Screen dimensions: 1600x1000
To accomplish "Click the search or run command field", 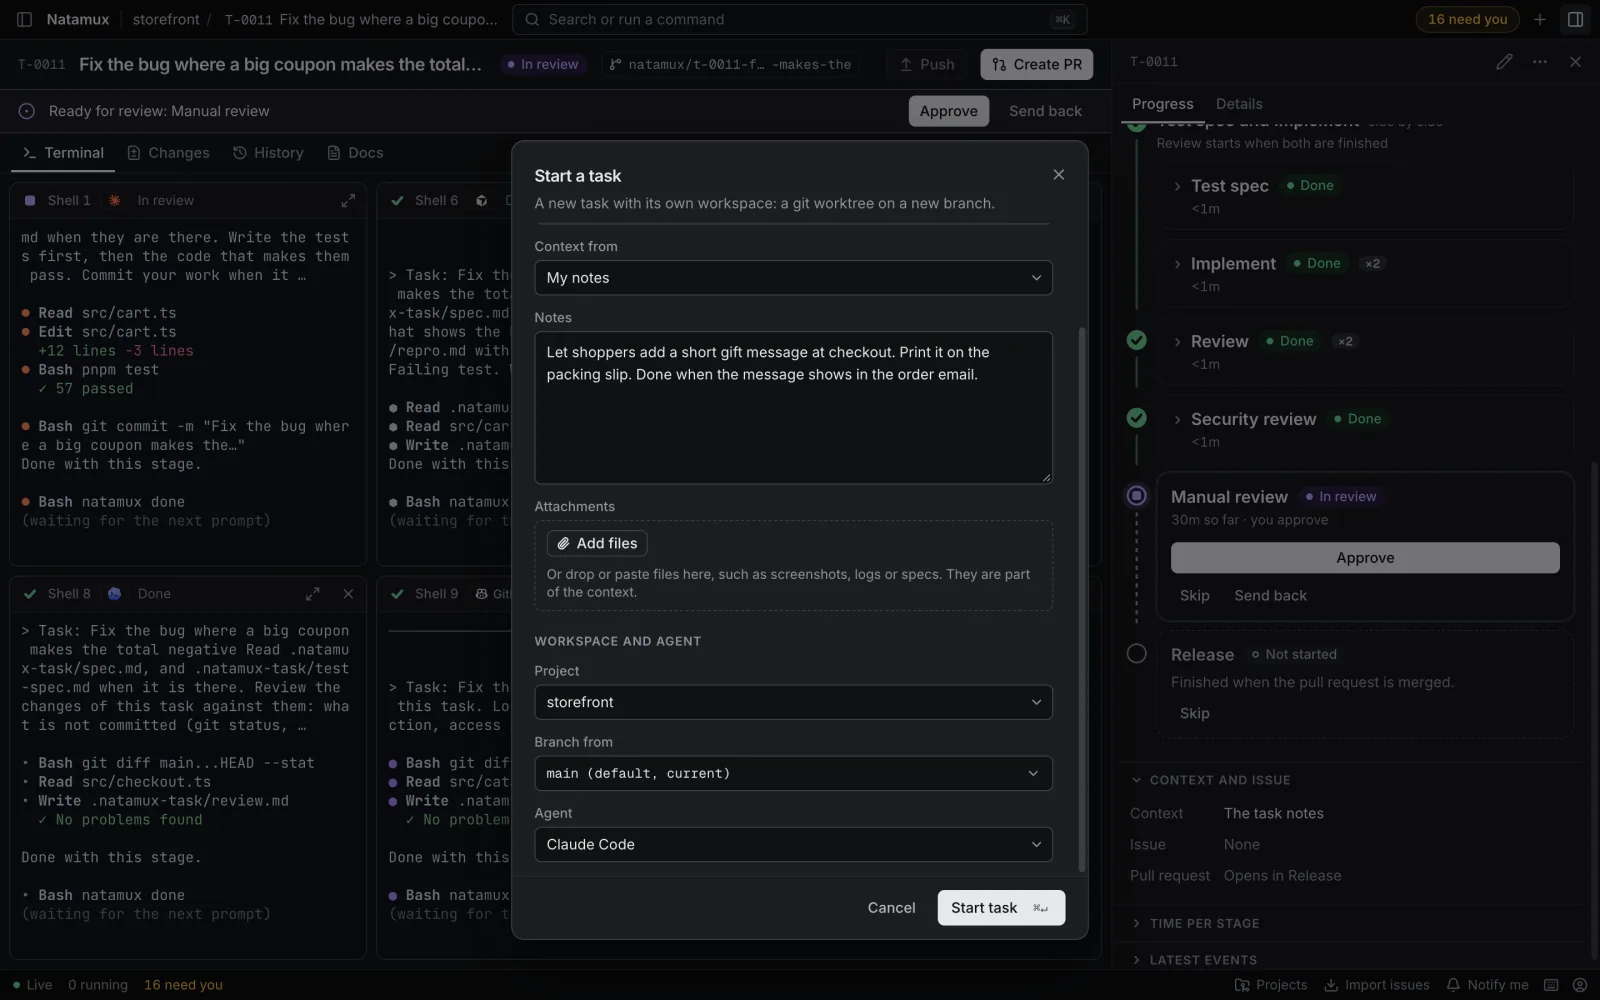I will click(x=799, y=19).
